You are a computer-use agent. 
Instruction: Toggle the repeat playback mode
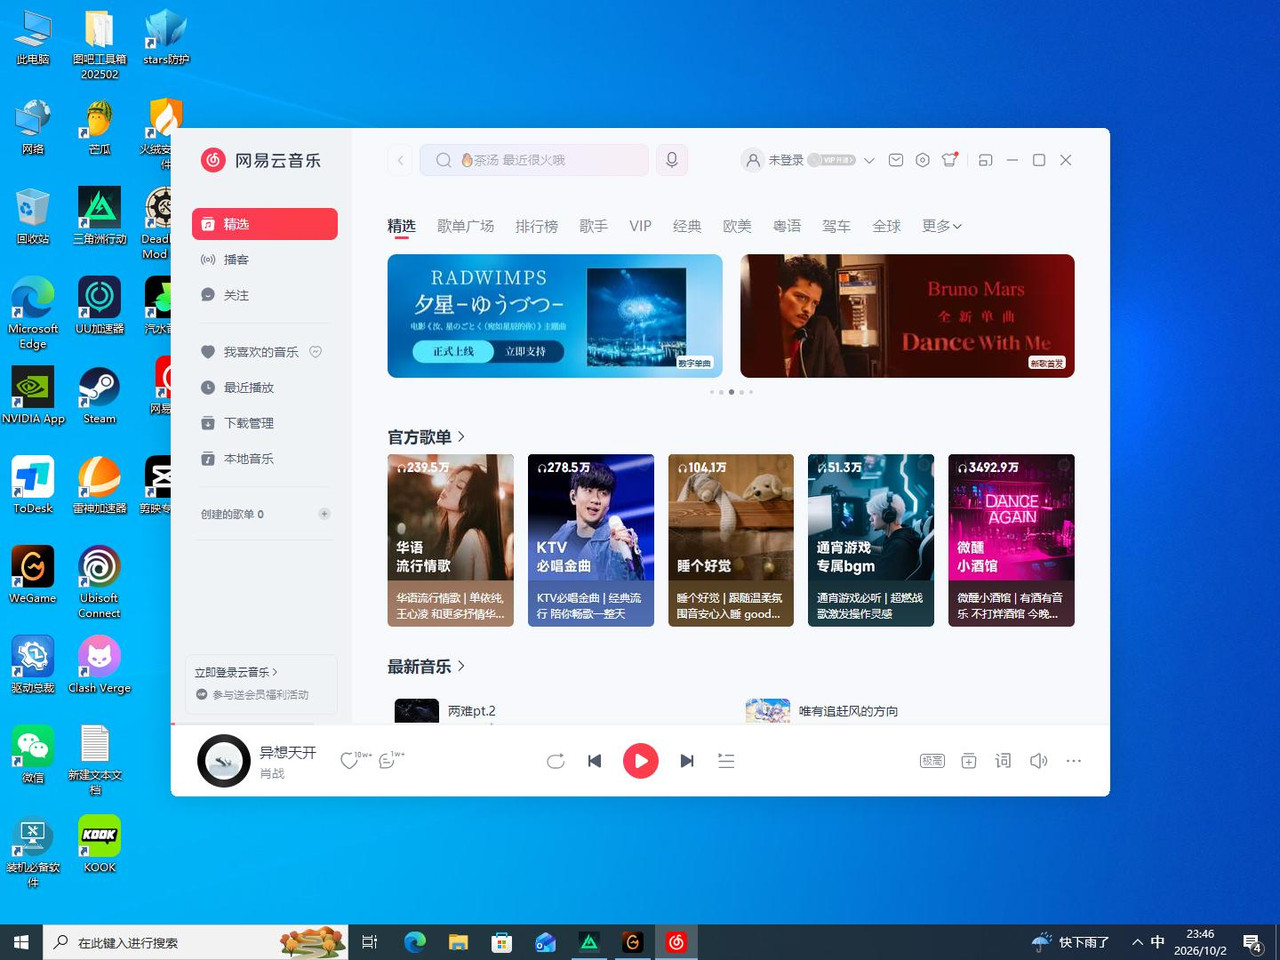(x=556, y=761)
